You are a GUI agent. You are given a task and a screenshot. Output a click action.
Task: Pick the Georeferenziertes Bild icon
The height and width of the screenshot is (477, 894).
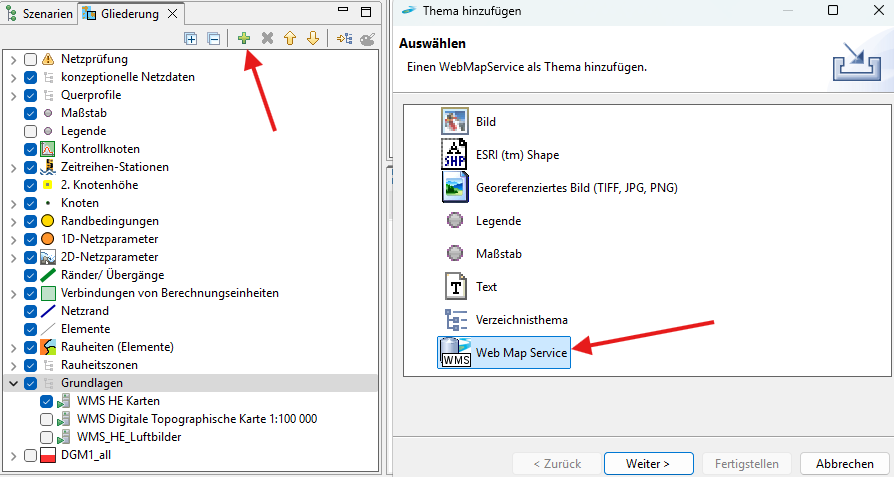456,188
